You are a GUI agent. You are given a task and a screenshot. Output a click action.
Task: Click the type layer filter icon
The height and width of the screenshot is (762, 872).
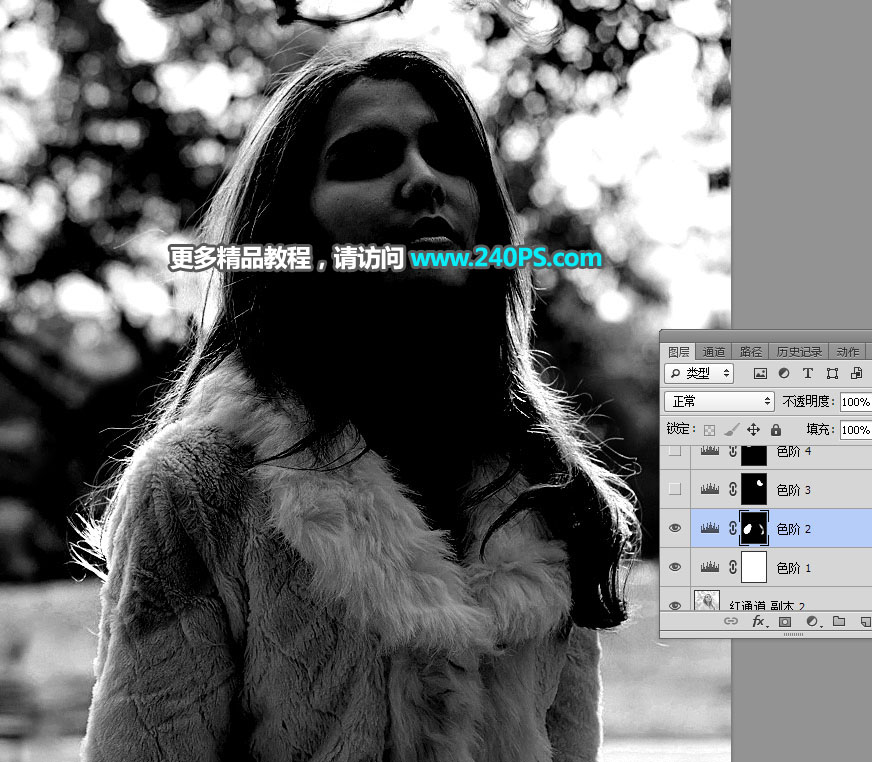(x=808, y=373)
